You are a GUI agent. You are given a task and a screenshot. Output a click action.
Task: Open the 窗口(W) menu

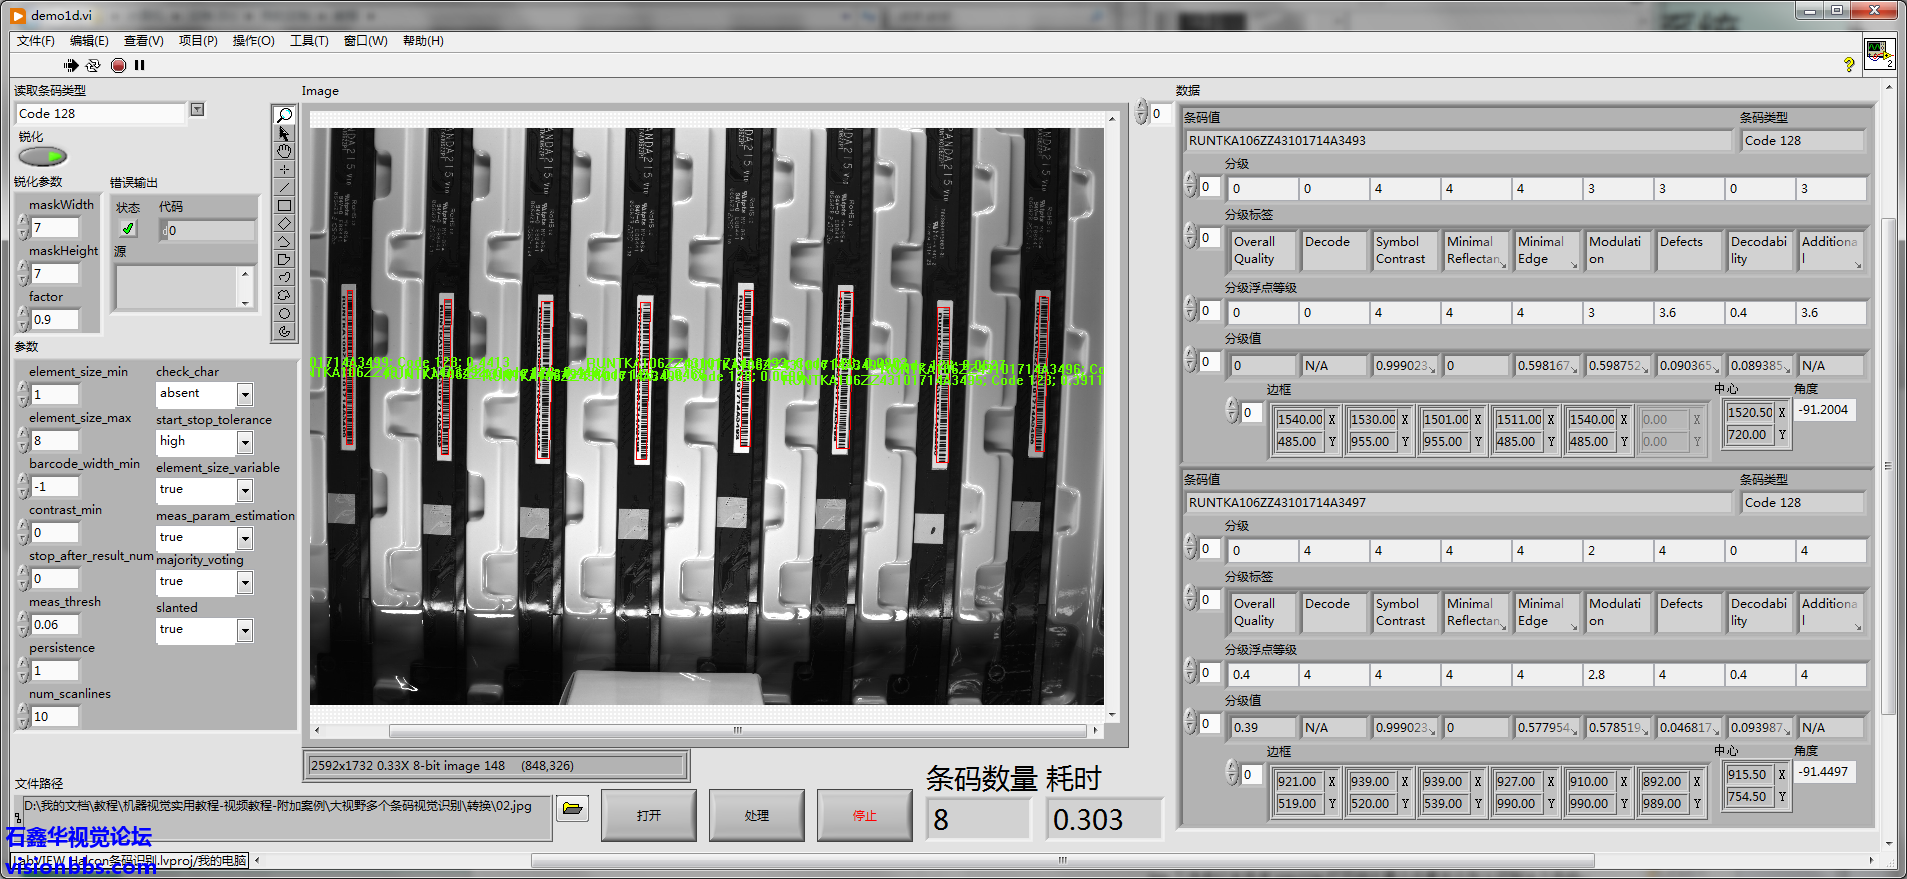pos(365,41)
